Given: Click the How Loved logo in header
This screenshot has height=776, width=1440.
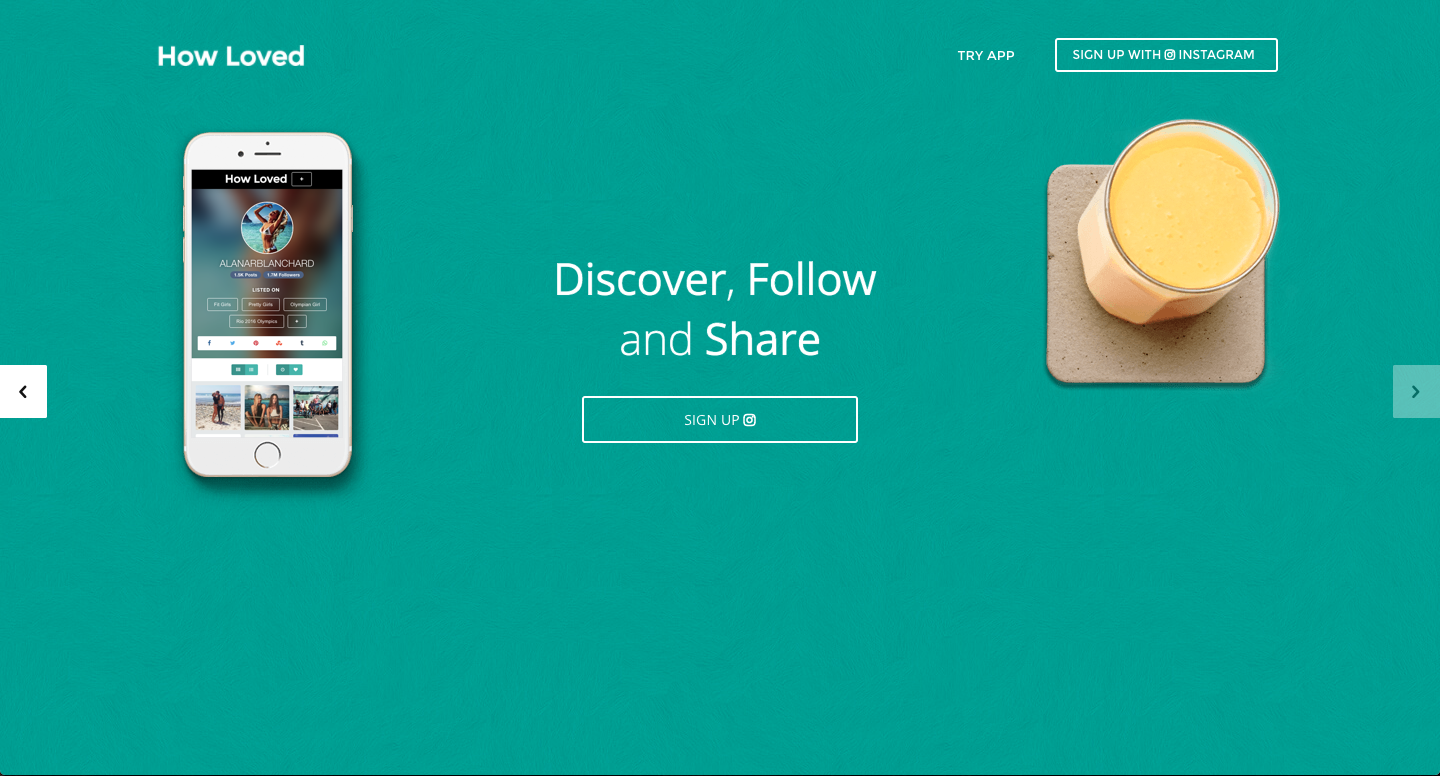Looking at the screenshot, I should 231,56.
